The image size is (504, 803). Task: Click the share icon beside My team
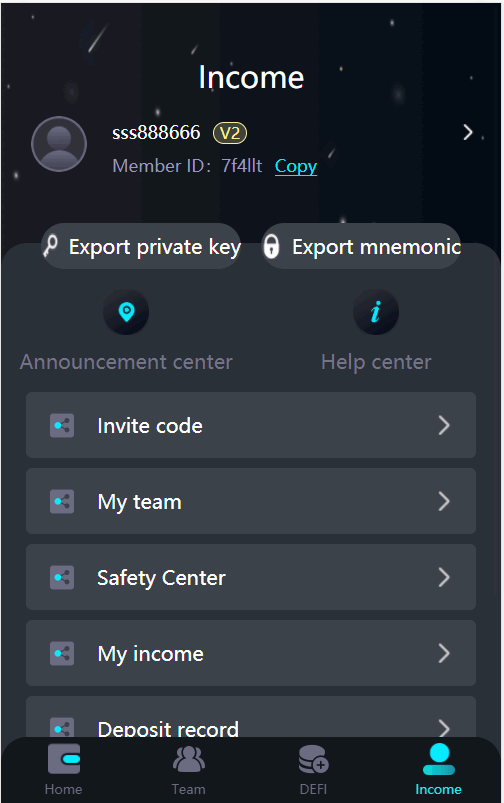[62, 501]
